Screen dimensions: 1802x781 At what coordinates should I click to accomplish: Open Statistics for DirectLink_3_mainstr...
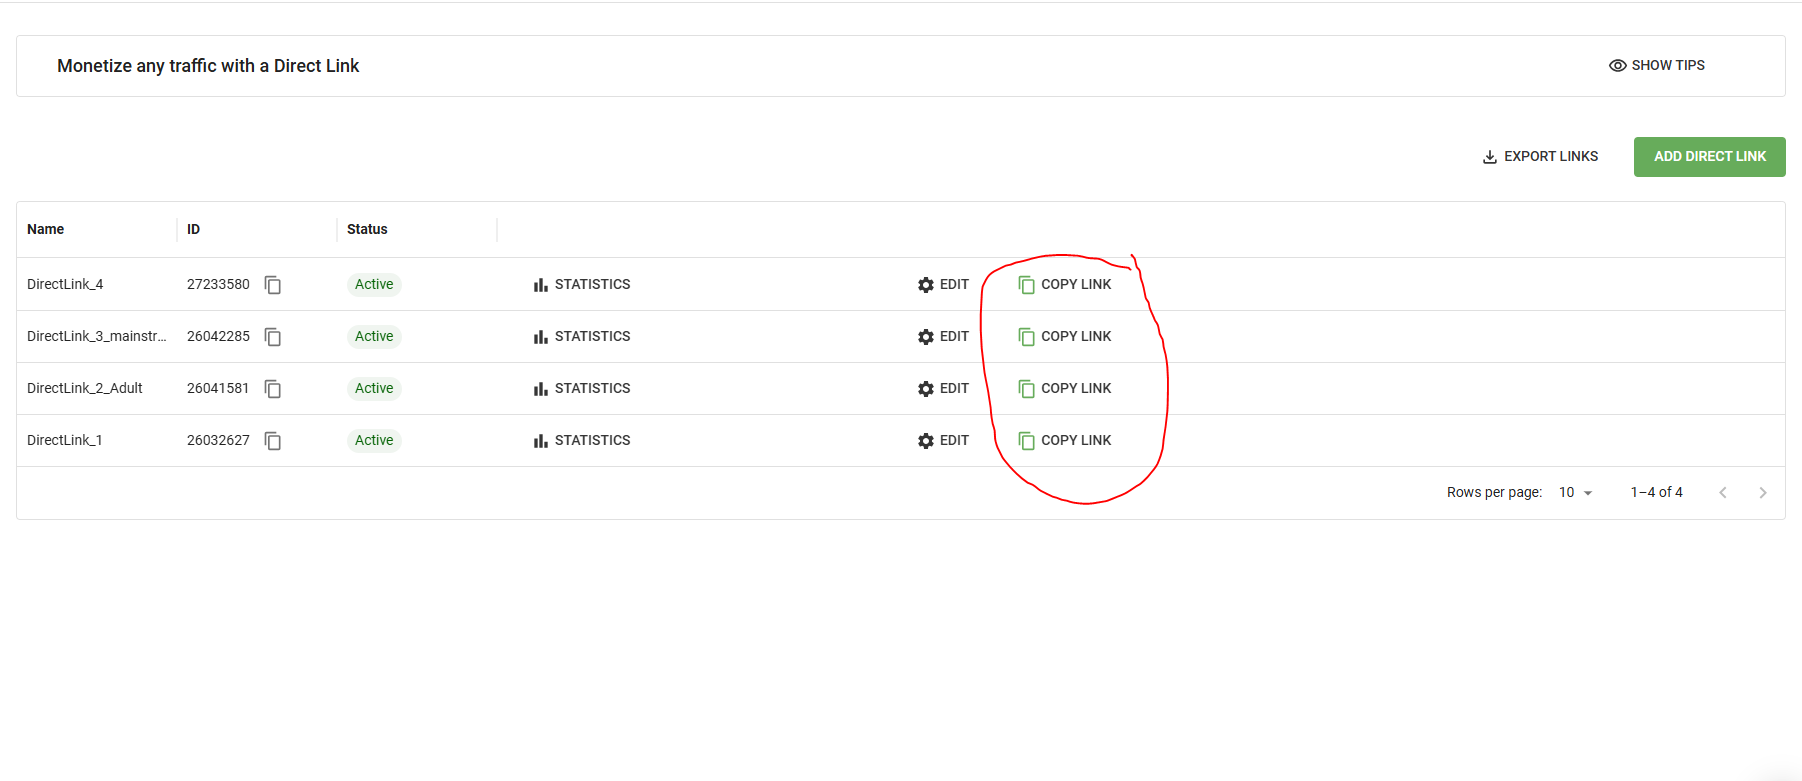tap(582, 337)
